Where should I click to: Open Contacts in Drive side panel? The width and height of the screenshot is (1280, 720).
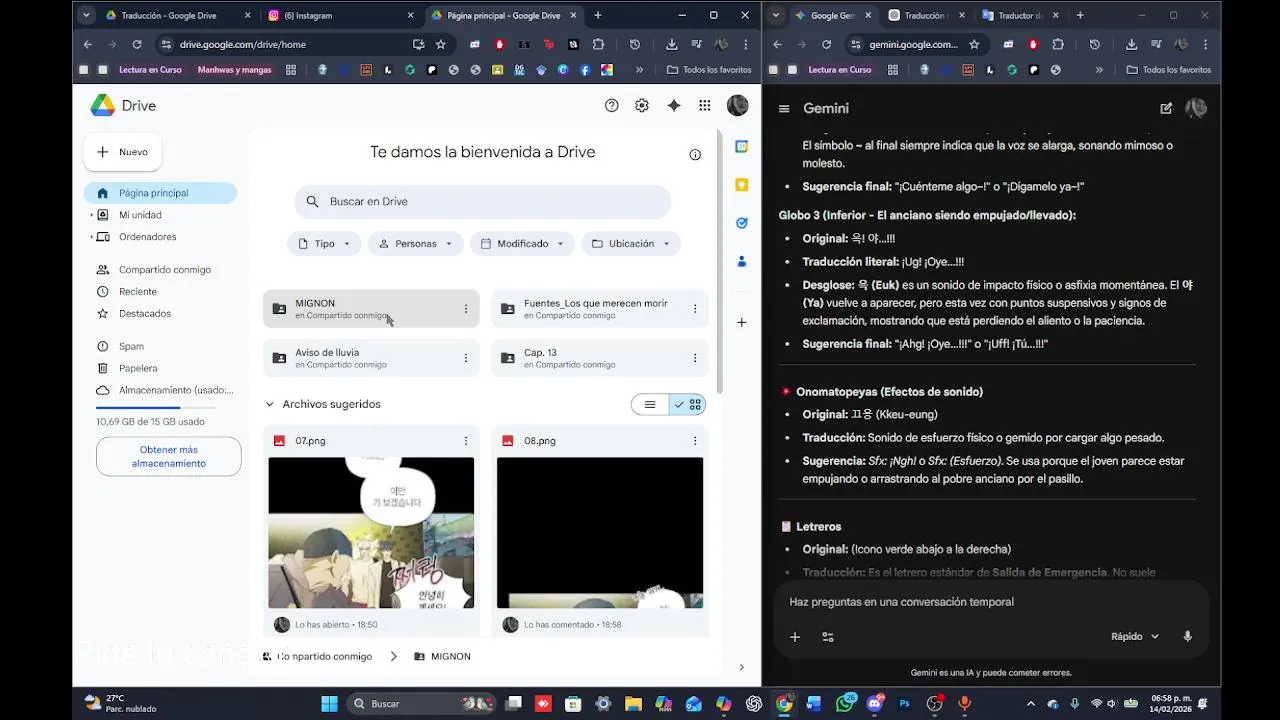pyautogui.click(x=742, y=262)
